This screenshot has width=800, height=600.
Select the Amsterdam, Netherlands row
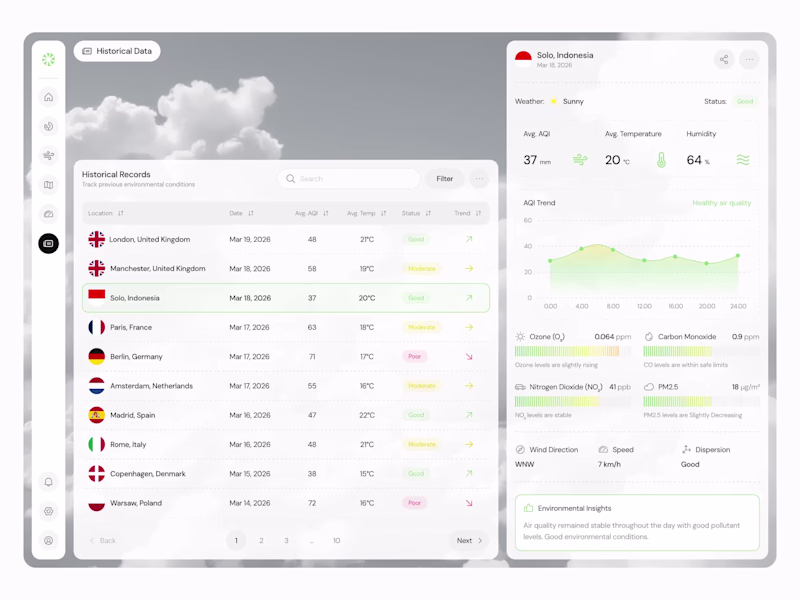point(286,386)
